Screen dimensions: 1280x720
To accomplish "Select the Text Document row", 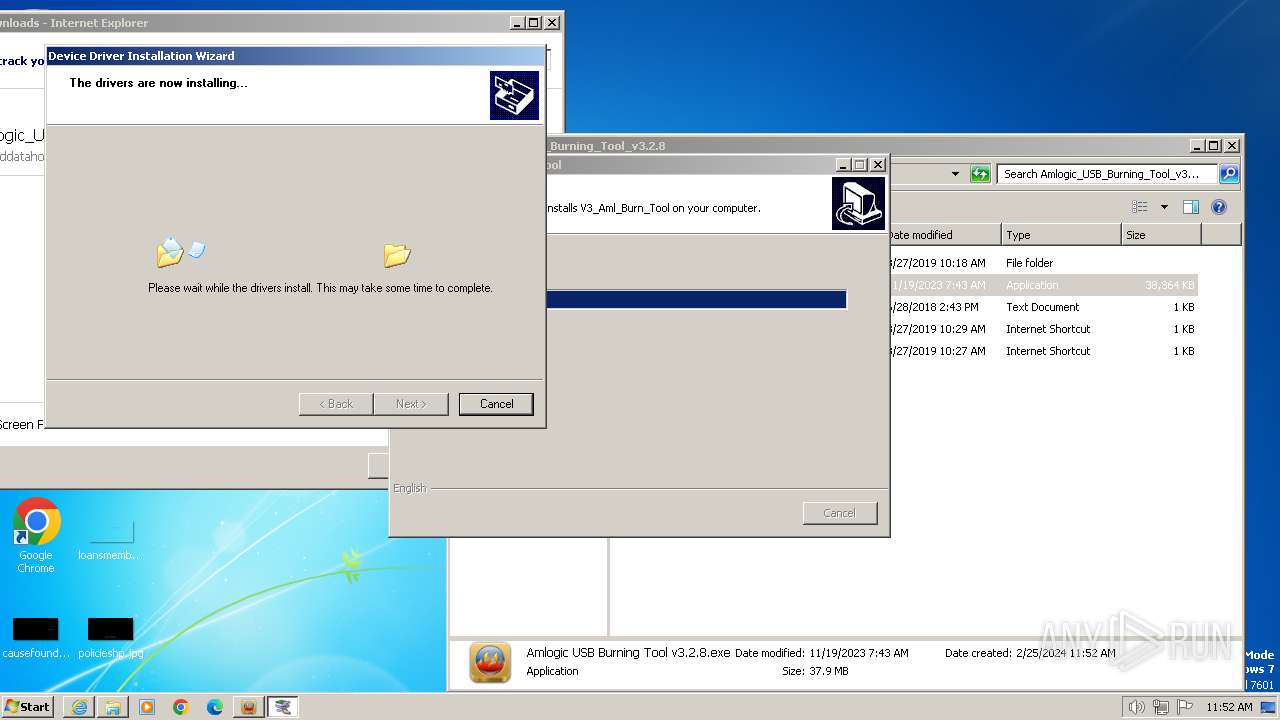I will point(1043,307).
